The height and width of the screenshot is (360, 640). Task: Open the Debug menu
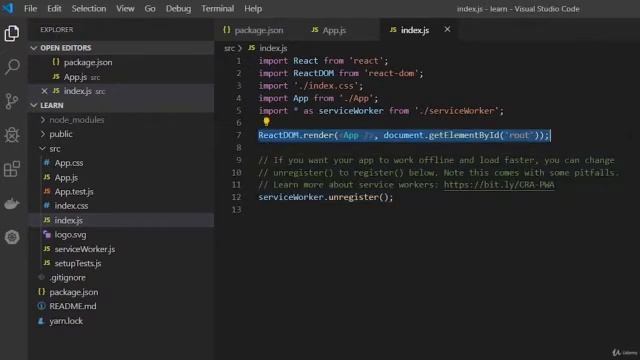(178, 9)
